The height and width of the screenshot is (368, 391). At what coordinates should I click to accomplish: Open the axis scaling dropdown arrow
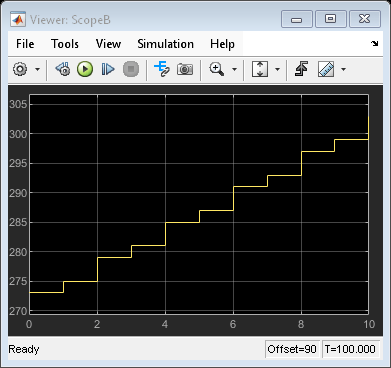pyautogui.click(x=277, y=69)
